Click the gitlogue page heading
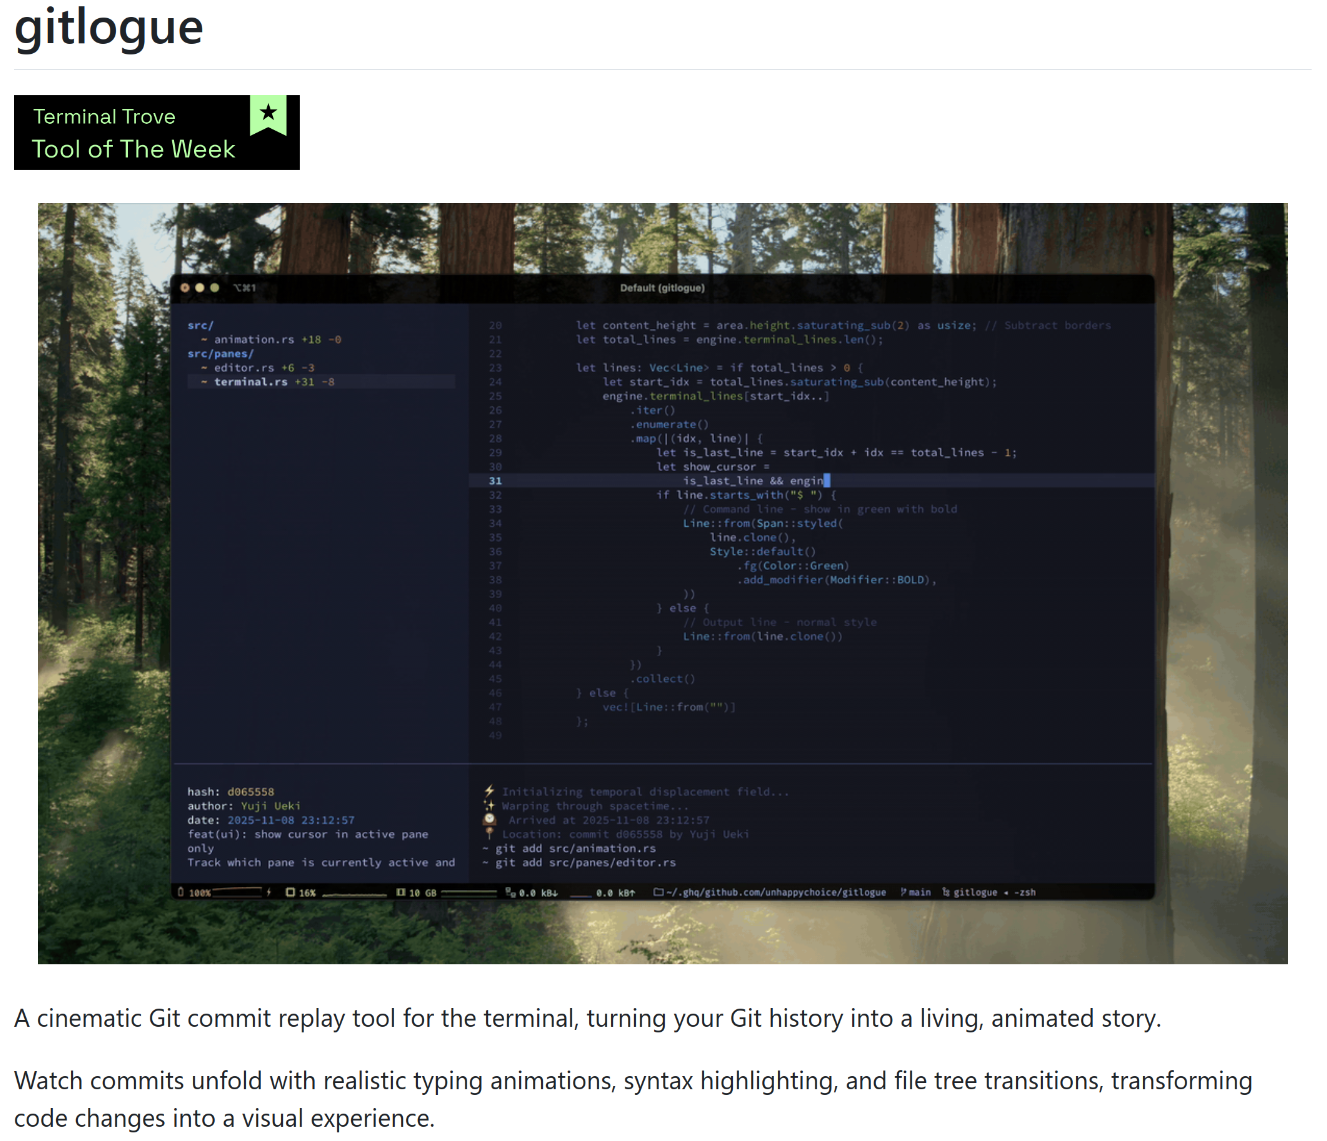This screenshot has width=1327, height=1141. (109, 28)
